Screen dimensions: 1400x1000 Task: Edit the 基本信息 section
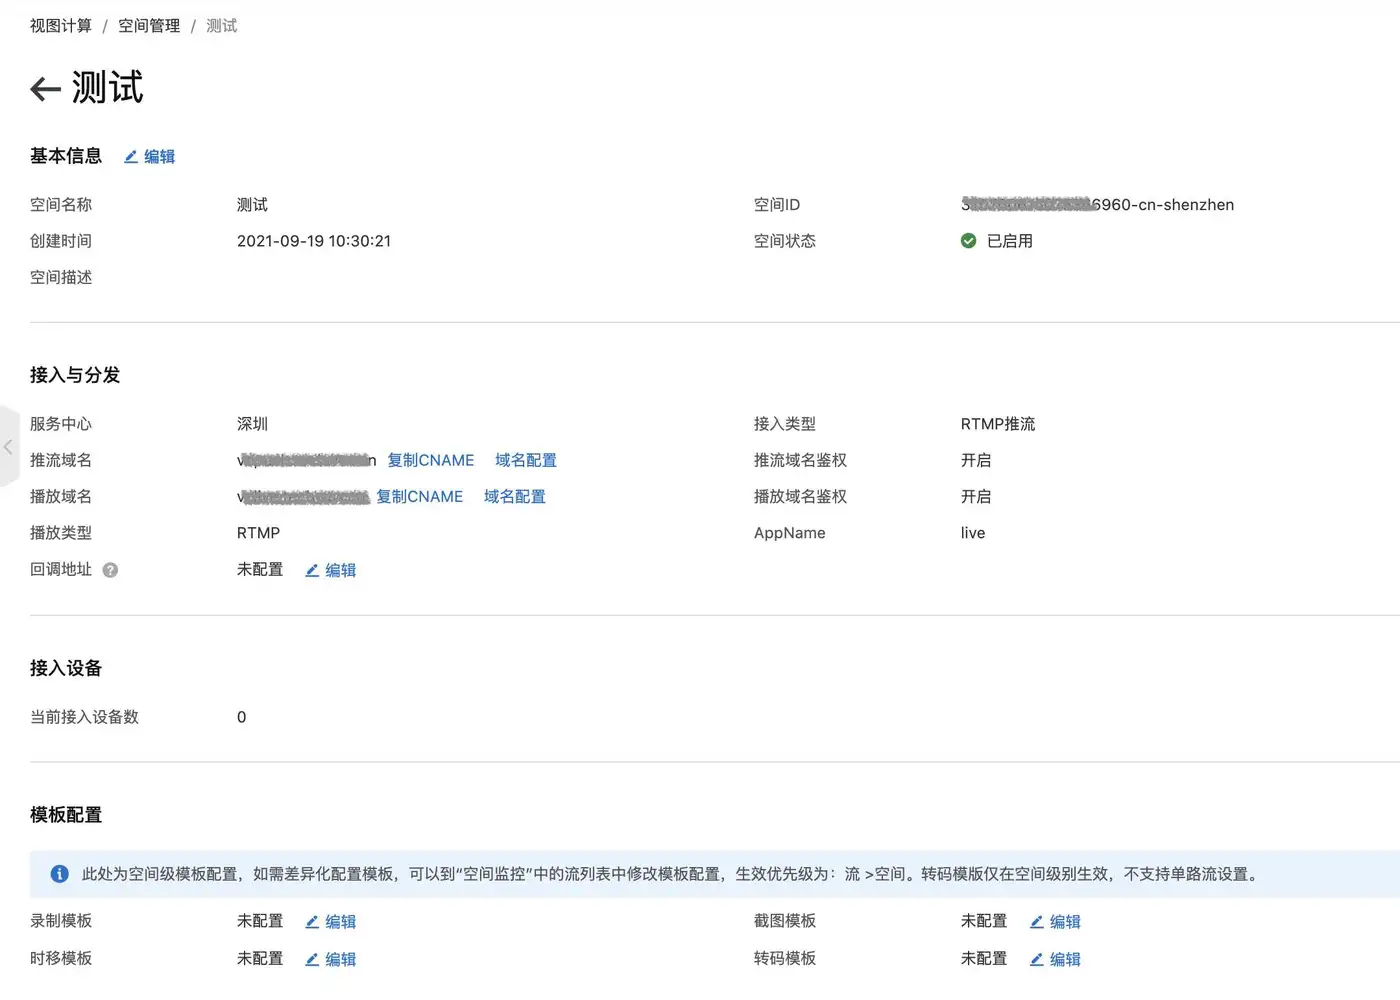[x=149, y=157]
